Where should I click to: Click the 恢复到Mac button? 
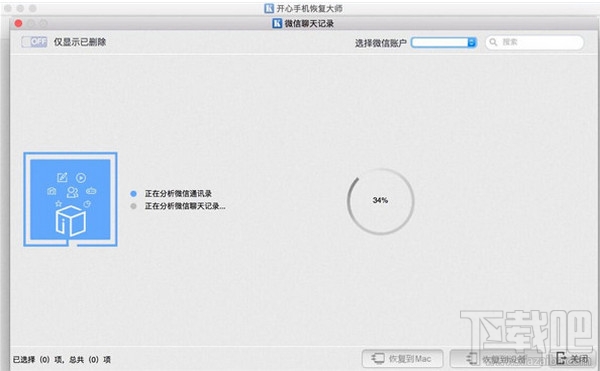(403, 358)
